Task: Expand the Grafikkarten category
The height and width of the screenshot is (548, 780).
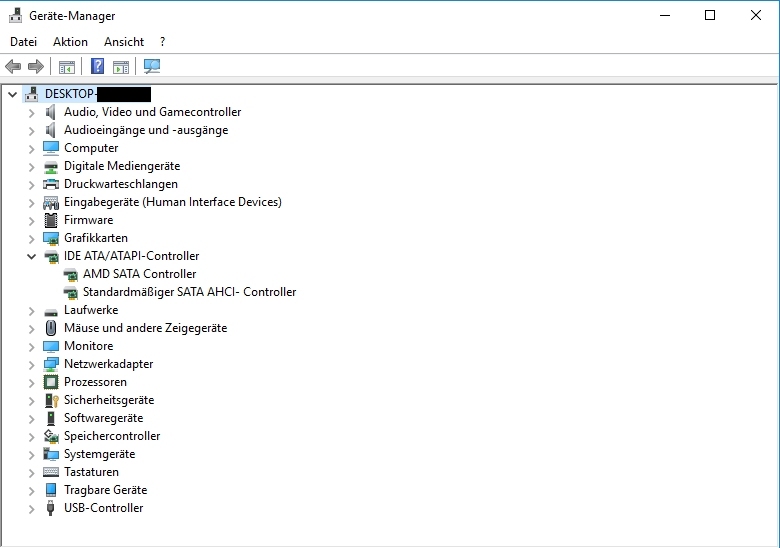Action: tap(31, 239)
